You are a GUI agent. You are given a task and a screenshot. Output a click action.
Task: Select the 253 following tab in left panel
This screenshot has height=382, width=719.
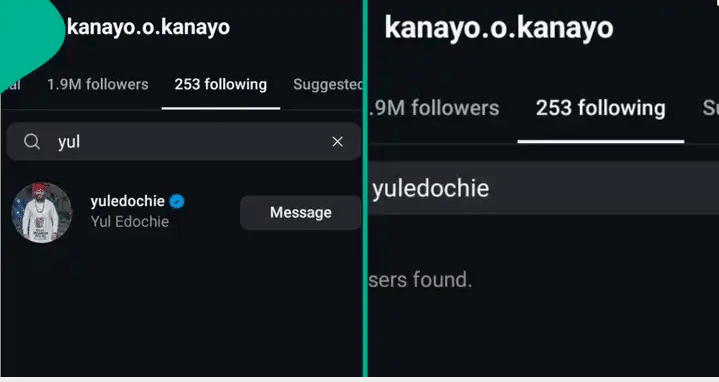221,84
